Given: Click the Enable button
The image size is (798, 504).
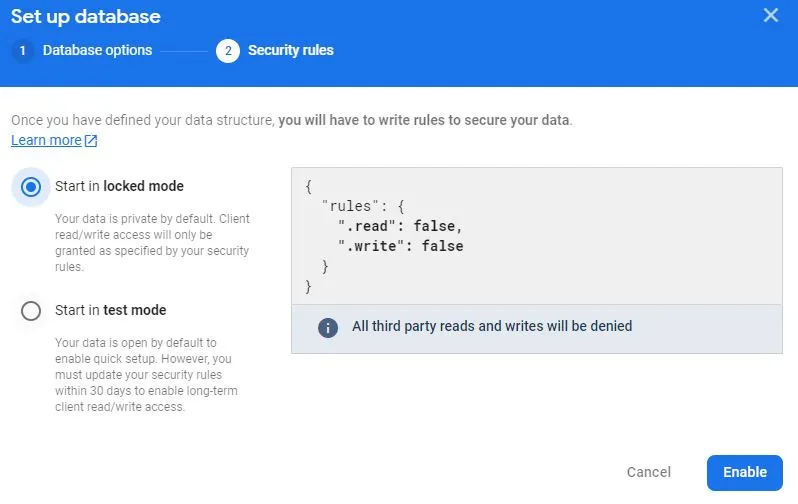Looking at the screenshot, I should point(745,472).
